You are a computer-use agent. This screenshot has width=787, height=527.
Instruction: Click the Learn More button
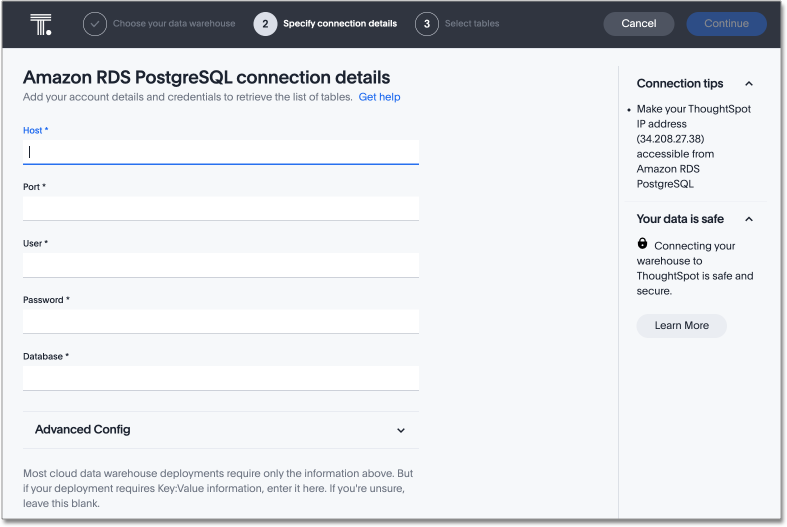pos(681,325)
